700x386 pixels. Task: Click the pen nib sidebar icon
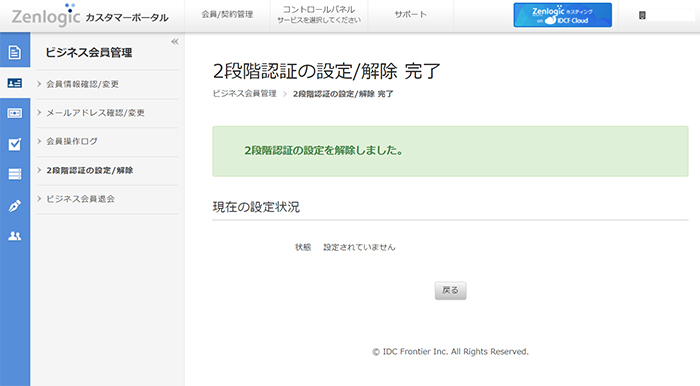point(15,206)
